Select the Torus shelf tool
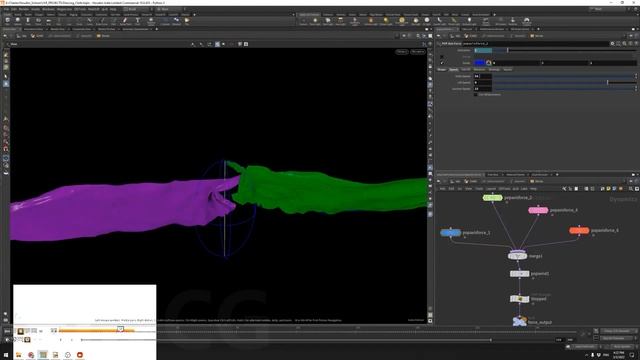This screenshot has width=640, height=360. point(38,21)
